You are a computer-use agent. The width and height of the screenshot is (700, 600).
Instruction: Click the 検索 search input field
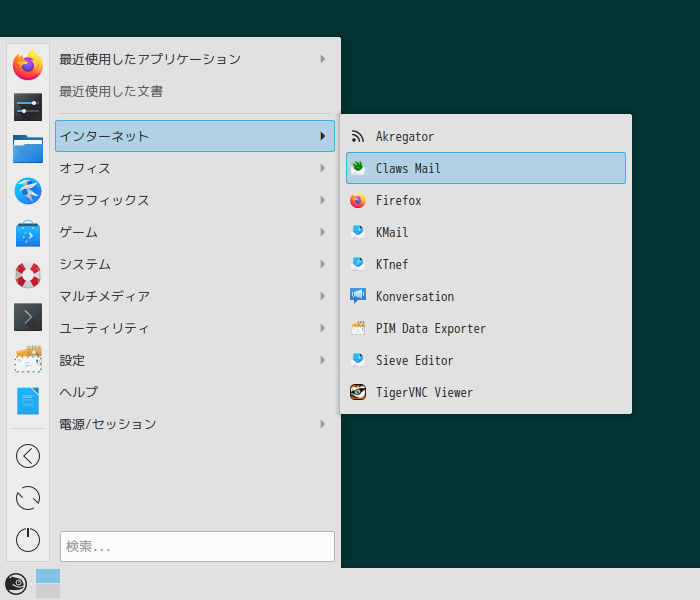[197, 546]
